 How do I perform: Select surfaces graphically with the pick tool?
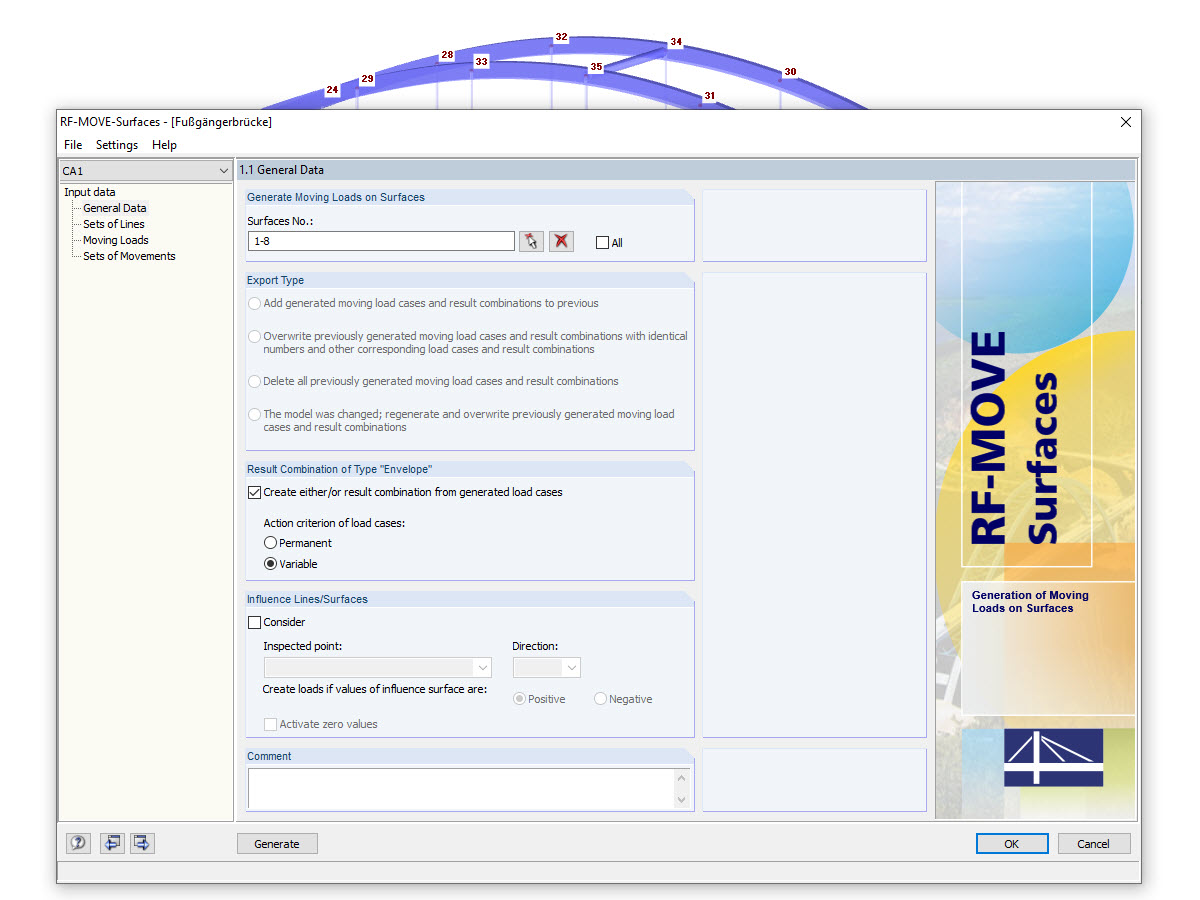[x=531, y=241]
